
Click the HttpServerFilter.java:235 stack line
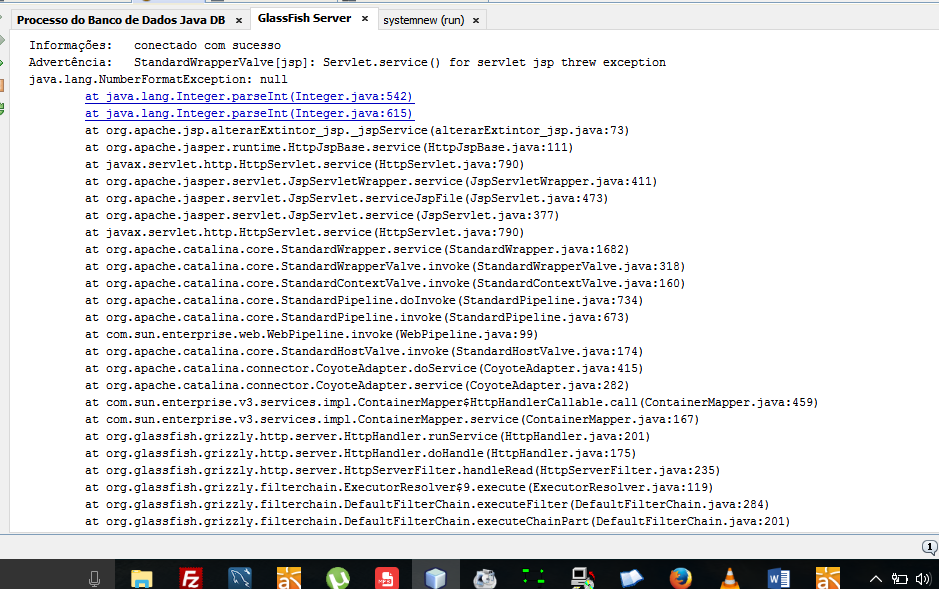[402, 470]
